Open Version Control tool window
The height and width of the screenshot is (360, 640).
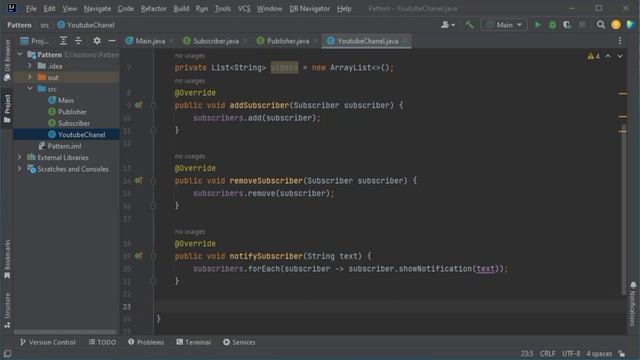48,342
